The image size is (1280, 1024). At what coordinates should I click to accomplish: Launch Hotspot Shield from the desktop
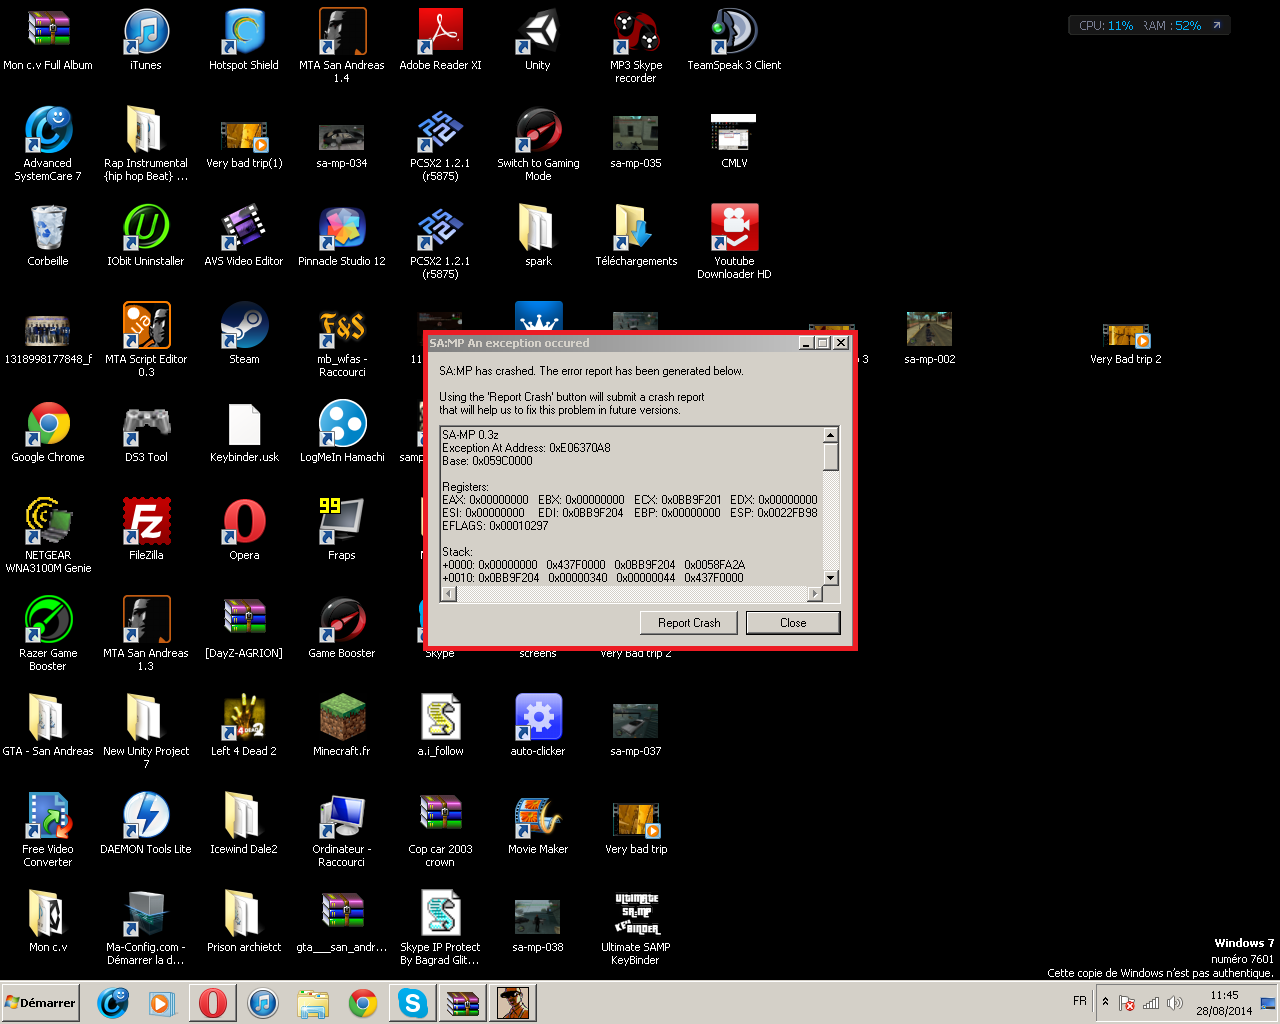[244, 40]
